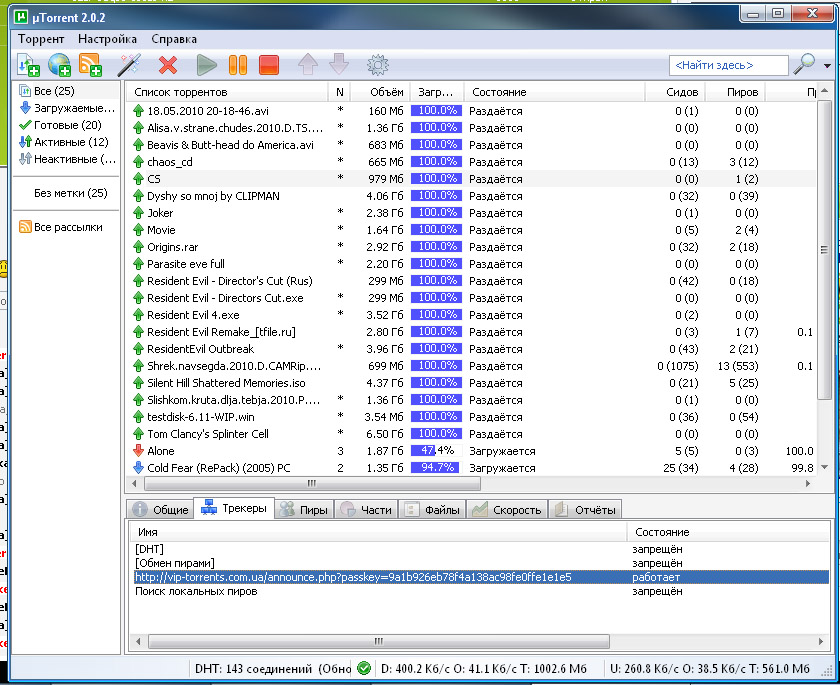The height and width of the screenshot is (685, 840).
Task: Open the Торрент menu
Action: pos(41,39)
